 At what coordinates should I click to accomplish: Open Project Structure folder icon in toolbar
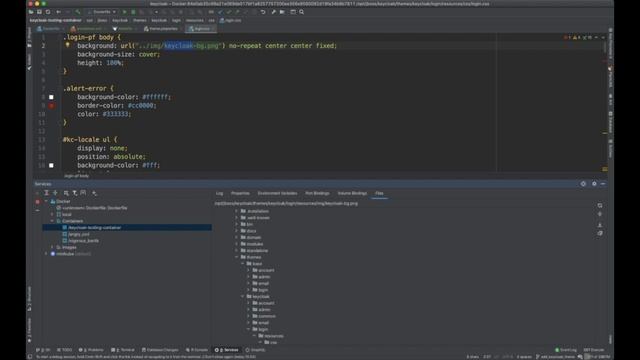point(282,12)
